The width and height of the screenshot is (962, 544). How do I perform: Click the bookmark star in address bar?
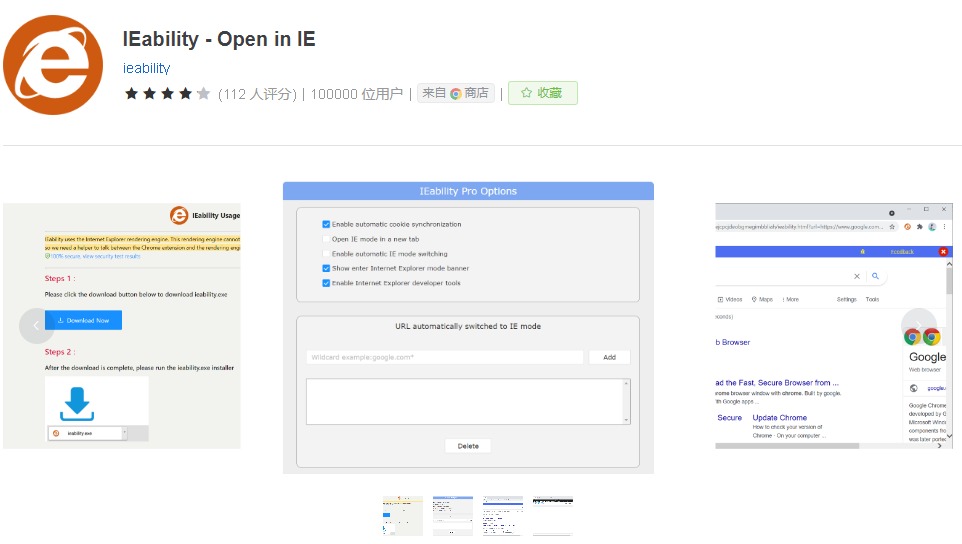892,227
